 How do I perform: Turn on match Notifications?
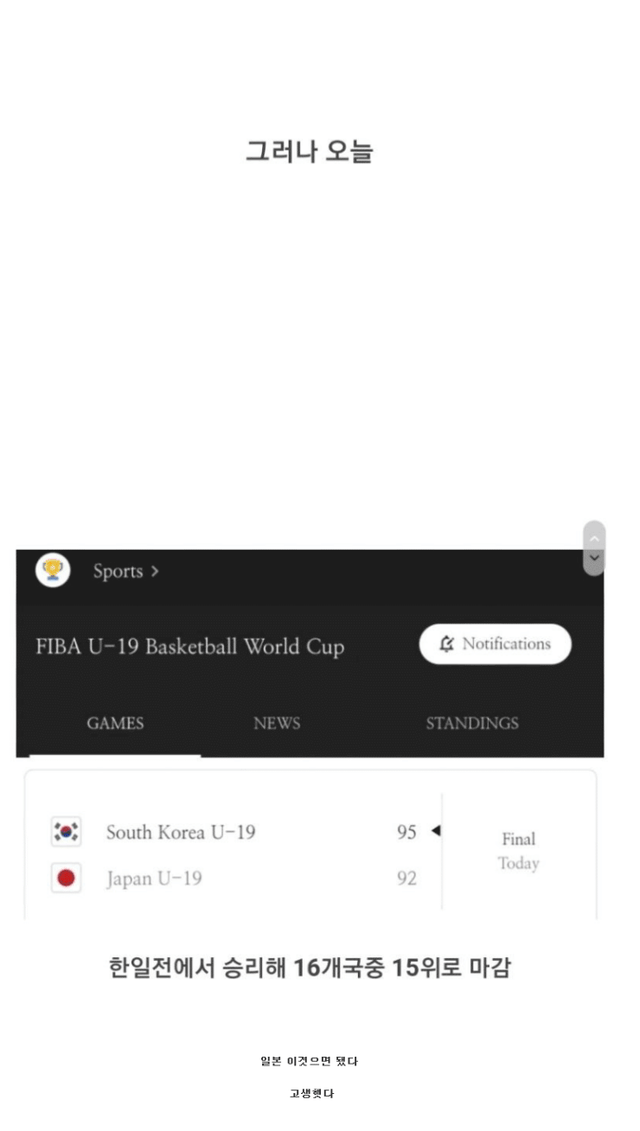pyautogui.click(x=495, y=644)
